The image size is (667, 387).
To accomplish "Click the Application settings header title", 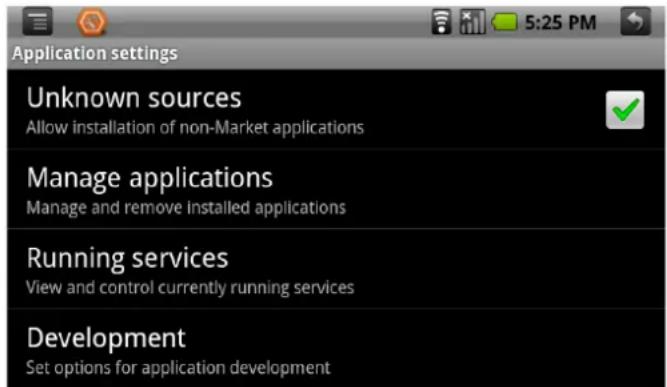I will coord(95,54).
